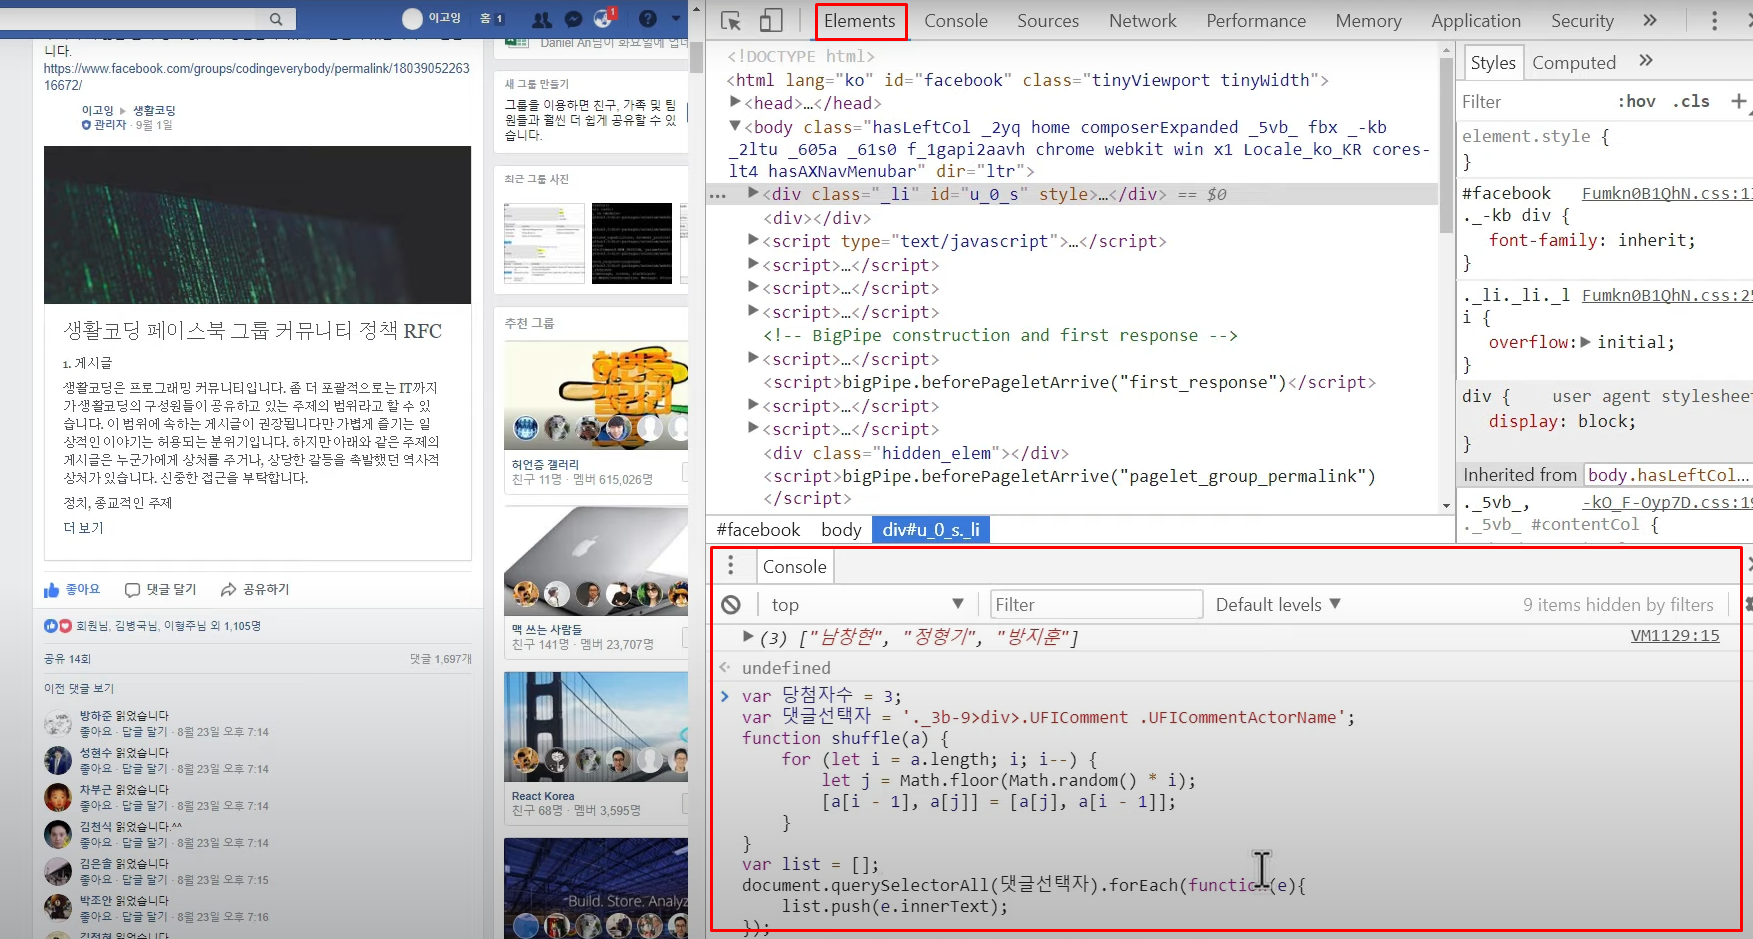Click 더 보기 to expand the post
Screen dimensions: 1753x939
click(x=83, y=528)
